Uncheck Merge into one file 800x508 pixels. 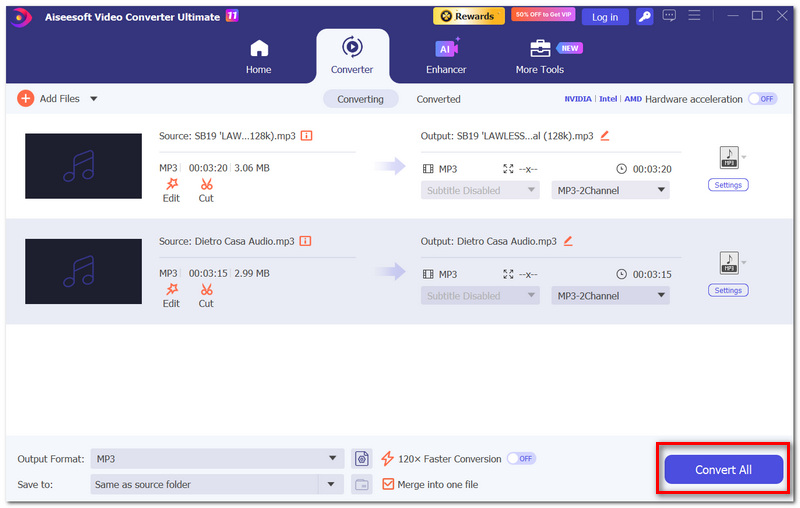[x=388, y=484]
